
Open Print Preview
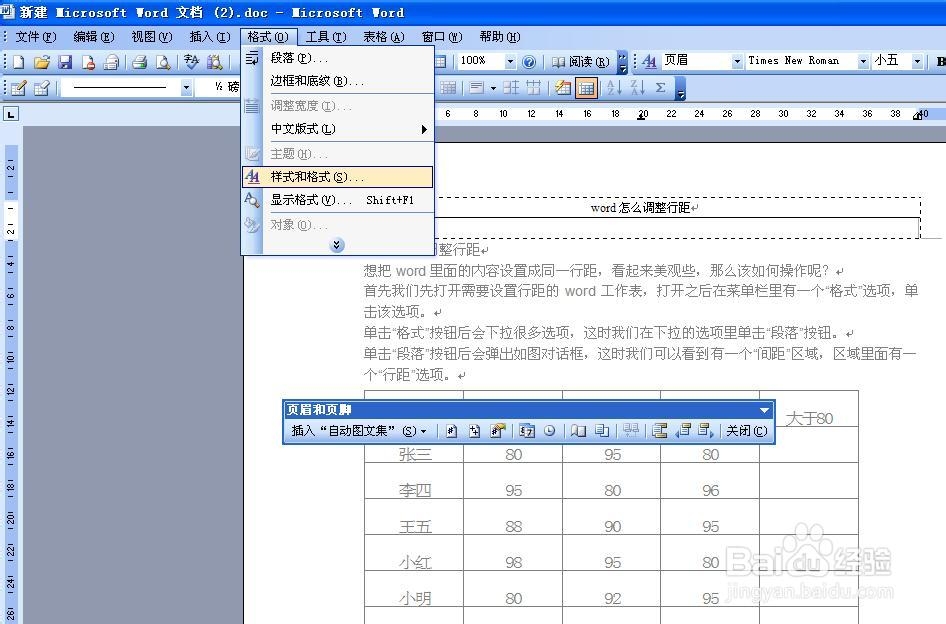click(161, 60)
